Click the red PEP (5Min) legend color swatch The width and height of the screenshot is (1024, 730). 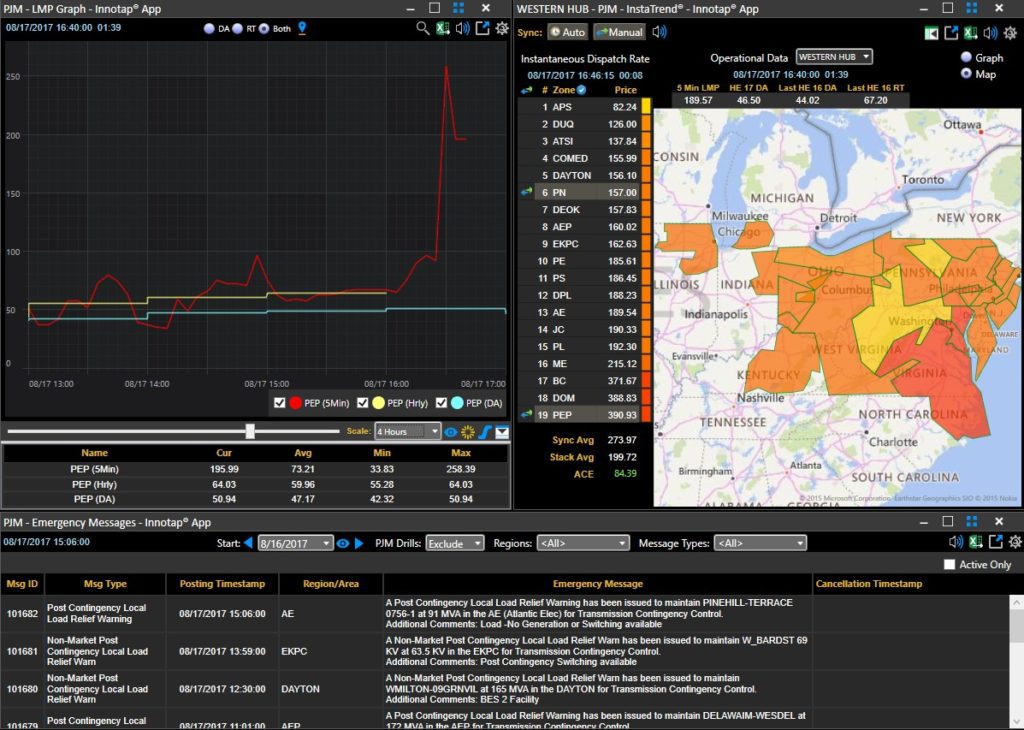coord(296,403)
